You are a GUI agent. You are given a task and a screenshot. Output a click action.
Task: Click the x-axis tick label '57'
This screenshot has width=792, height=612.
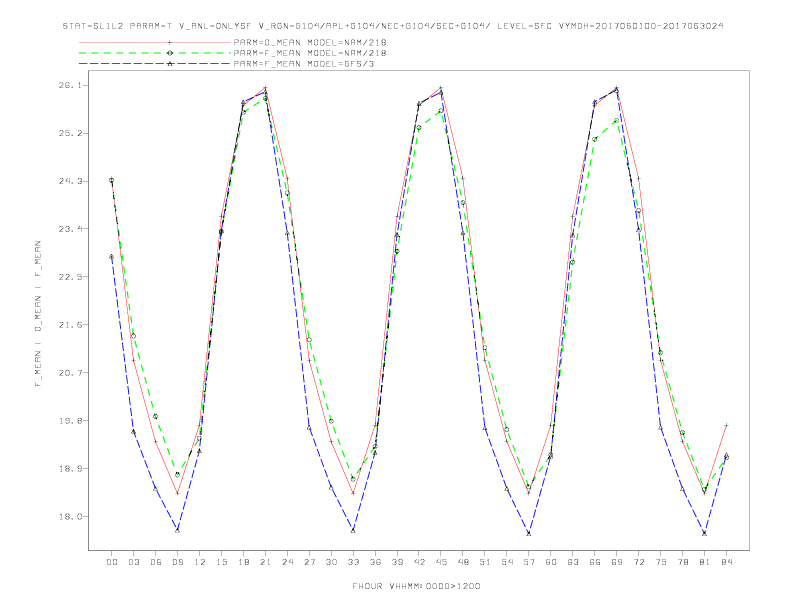point(529,562)
